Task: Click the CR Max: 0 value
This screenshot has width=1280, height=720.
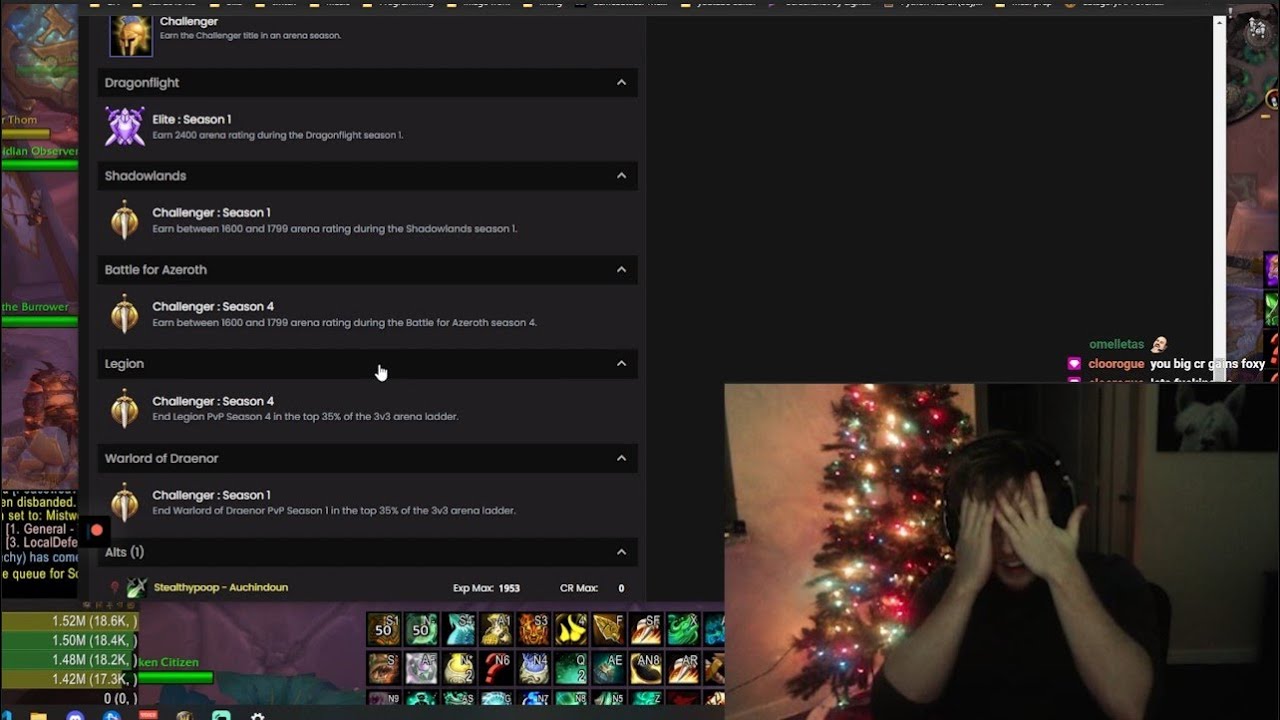Action: click(592, 588)
